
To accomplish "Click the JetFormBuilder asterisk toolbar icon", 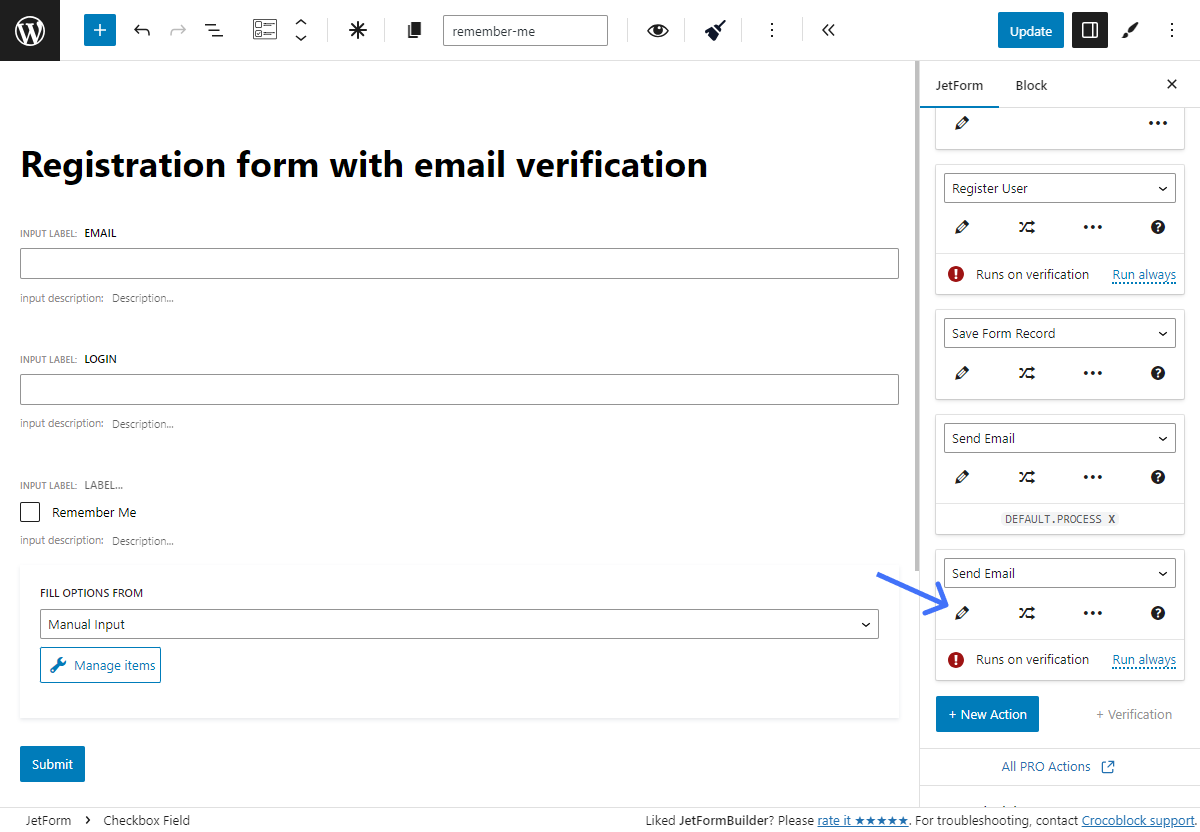I will [x=357, y=30].
